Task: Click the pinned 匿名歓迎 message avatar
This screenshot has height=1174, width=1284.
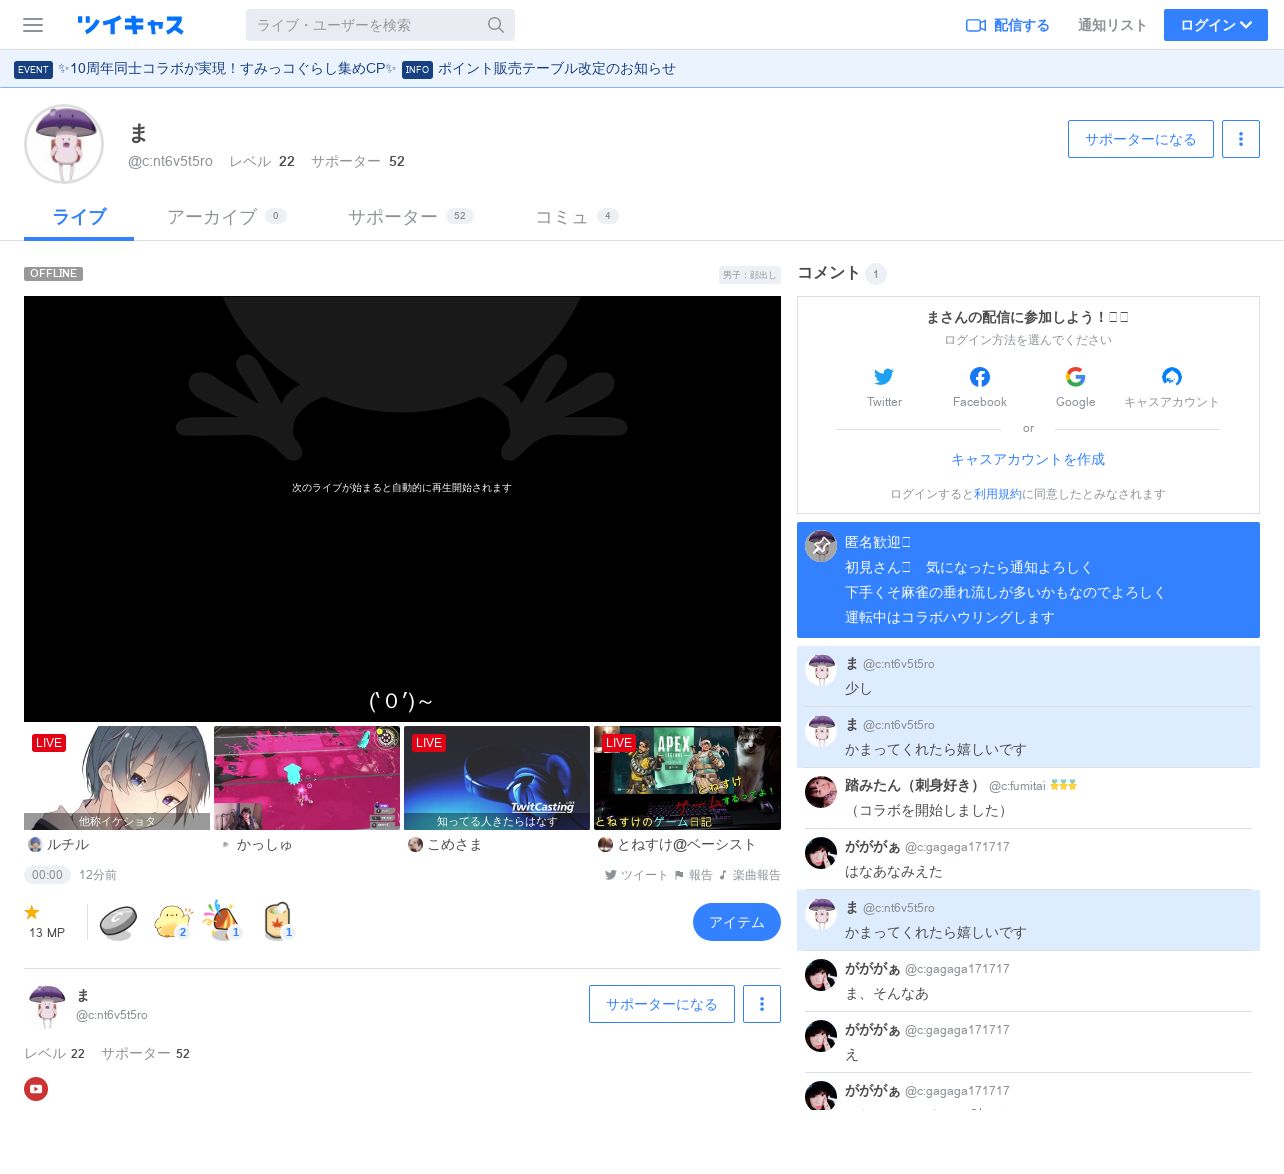Action: pyautogui.click(x=821, y=546)
